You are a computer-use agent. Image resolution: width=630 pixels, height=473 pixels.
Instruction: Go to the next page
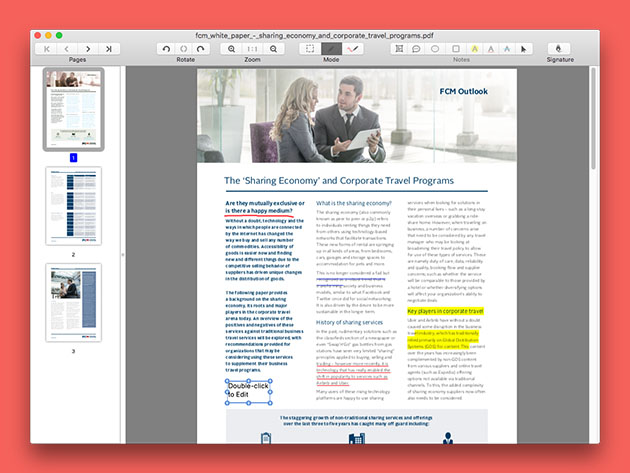click(88, 48)
